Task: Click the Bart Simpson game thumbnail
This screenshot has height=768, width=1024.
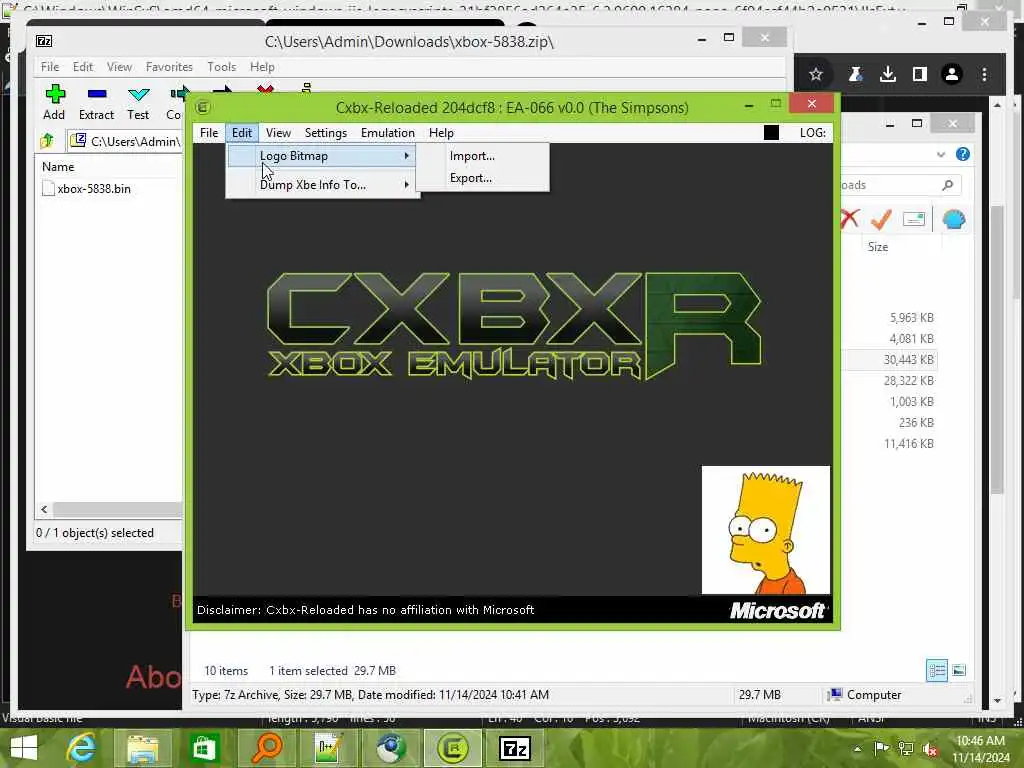Action: pos(765,530)
